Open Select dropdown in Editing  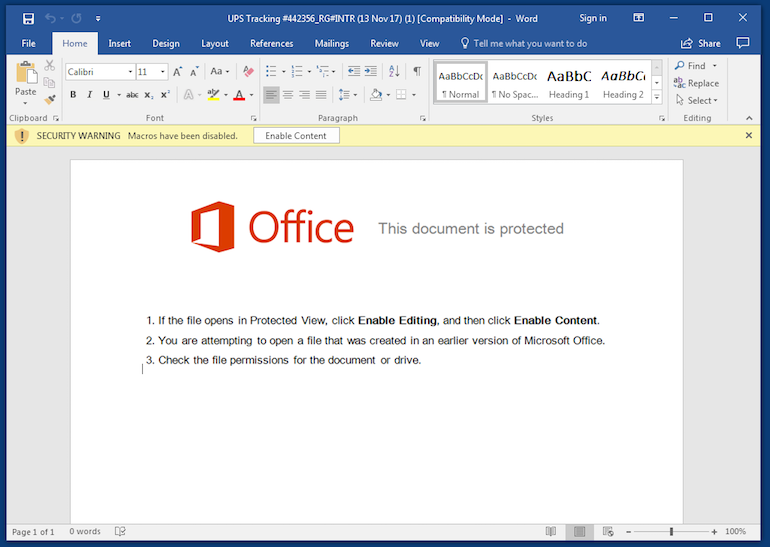(697, 100)
